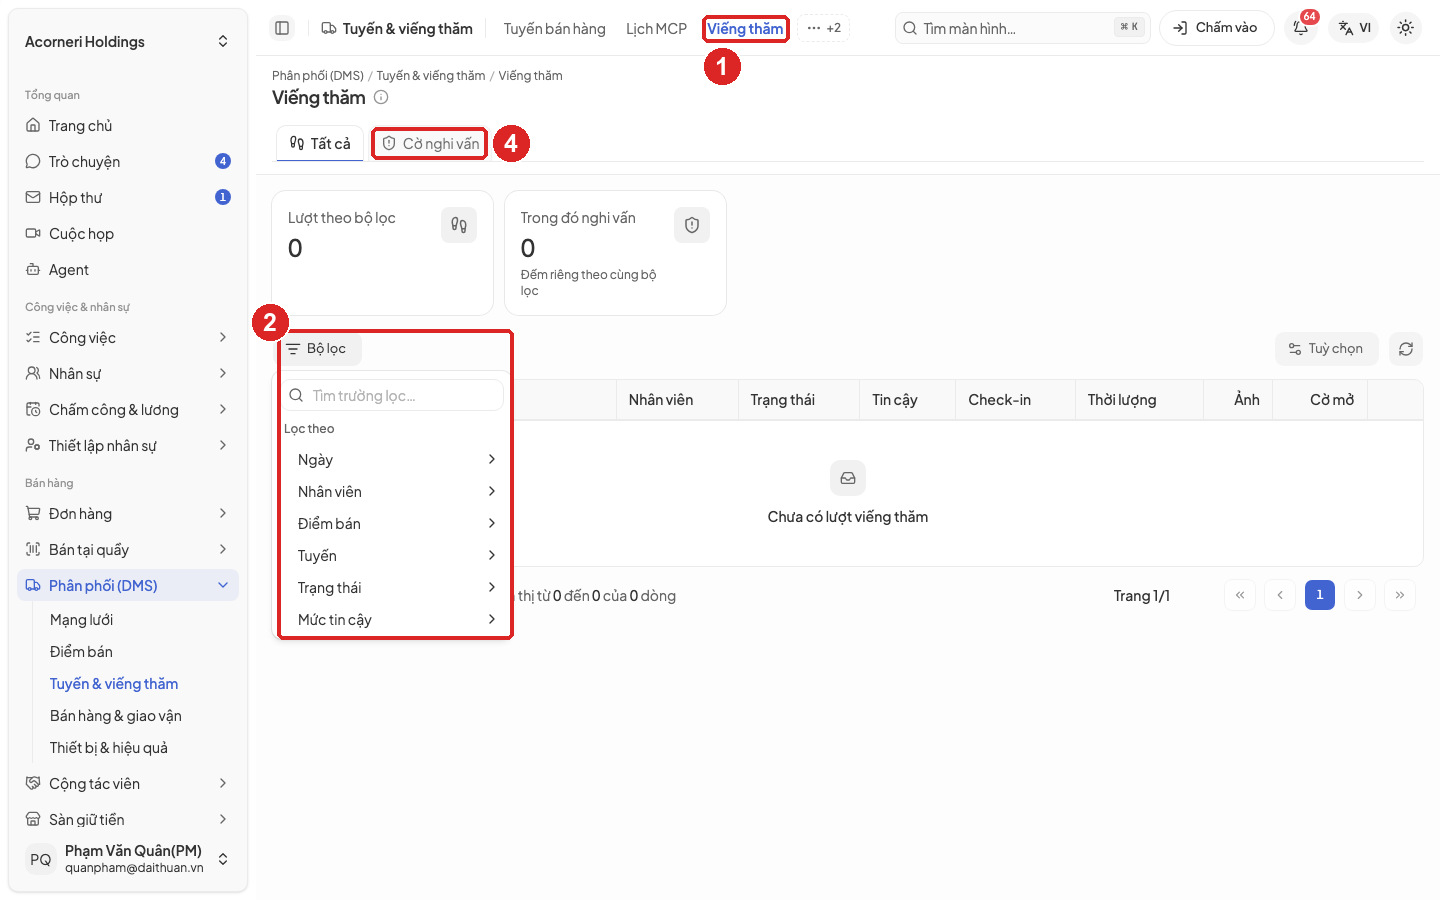Click the shield icon in Trong đó nghi vấn card
This screenshot has width=1440, height=900.
[x=692, y=225]
